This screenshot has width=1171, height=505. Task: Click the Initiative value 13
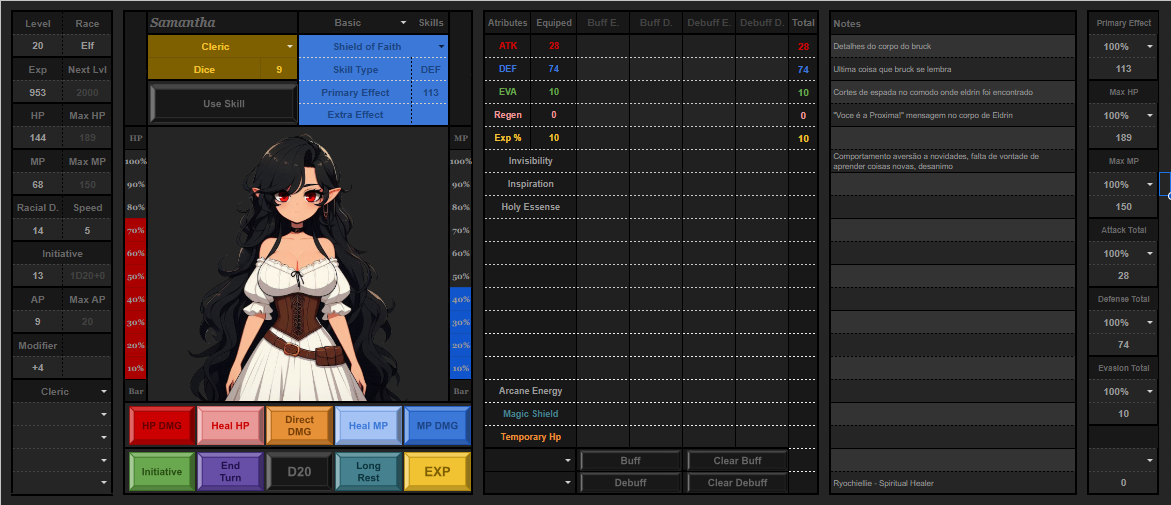pyautogui.click(x=38, y=276)
